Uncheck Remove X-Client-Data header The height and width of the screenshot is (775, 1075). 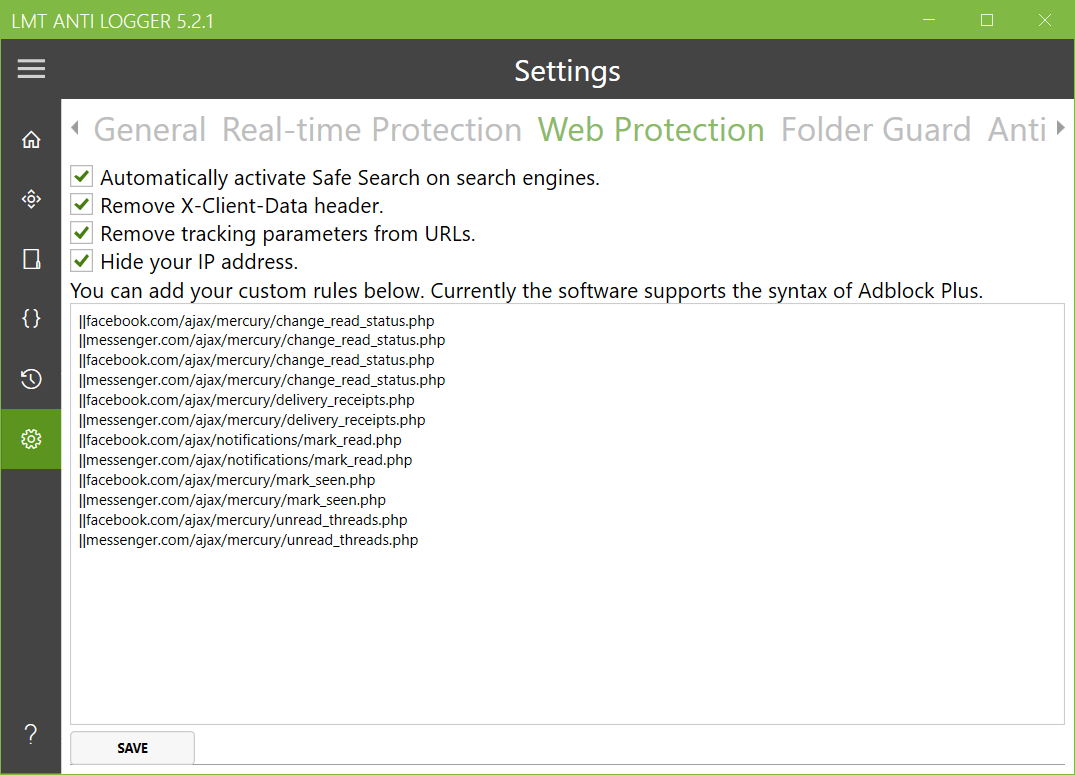point(82,206)
